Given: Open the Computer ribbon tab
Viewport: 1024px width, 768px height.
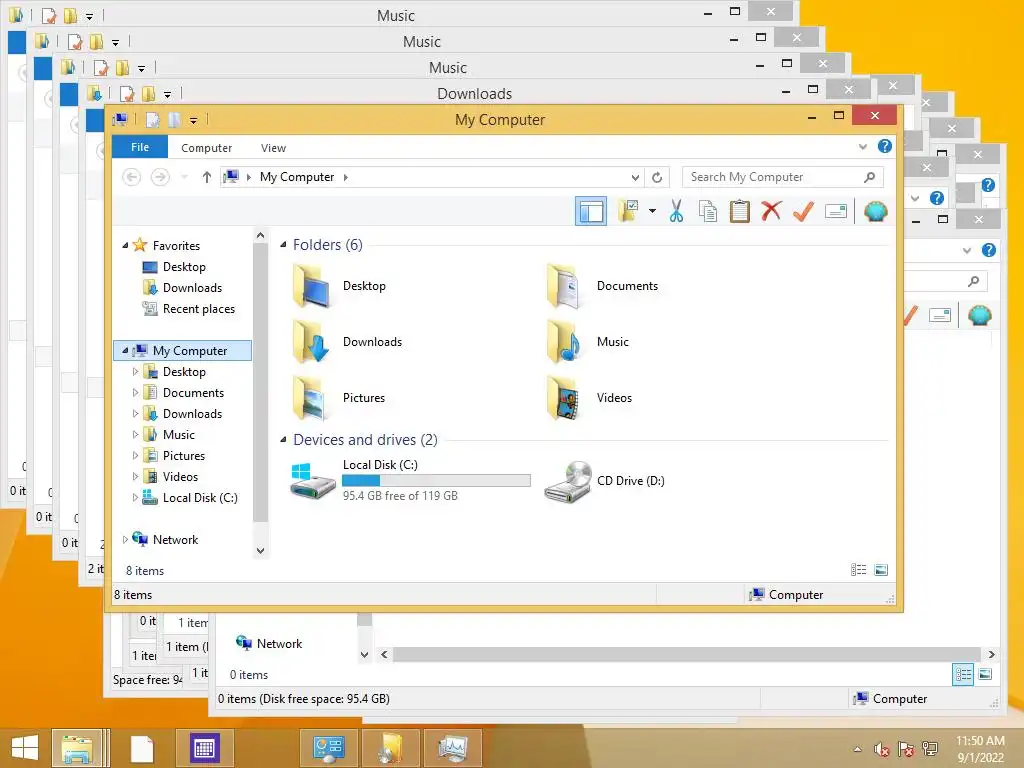Looking at the screenshot, I should [206, 148].
